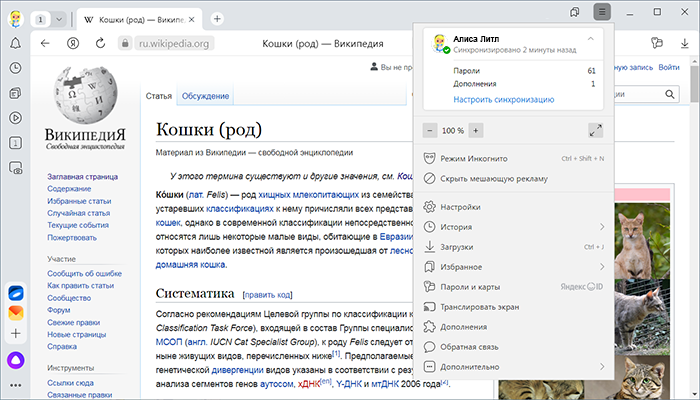Open Режим Инкогнито from menu

tap(513, 158)
